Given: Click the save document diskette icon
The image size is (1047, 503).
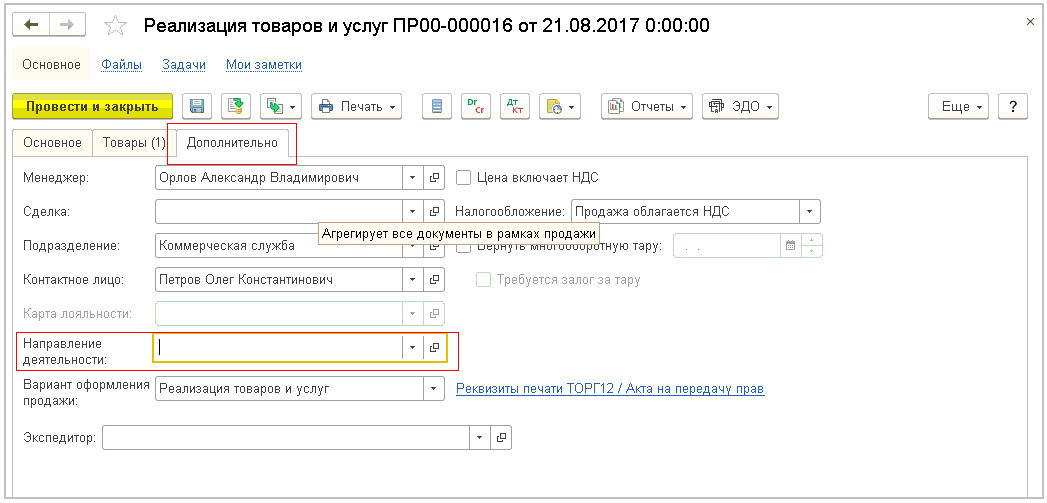Looking at the screenshot, I should 197,106.
